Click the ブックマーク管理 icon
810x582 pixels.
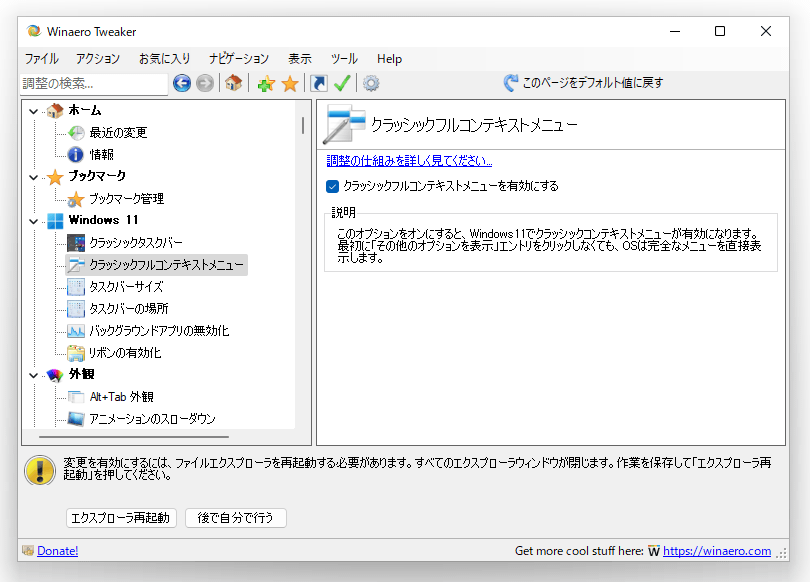(x=76, y=199)
